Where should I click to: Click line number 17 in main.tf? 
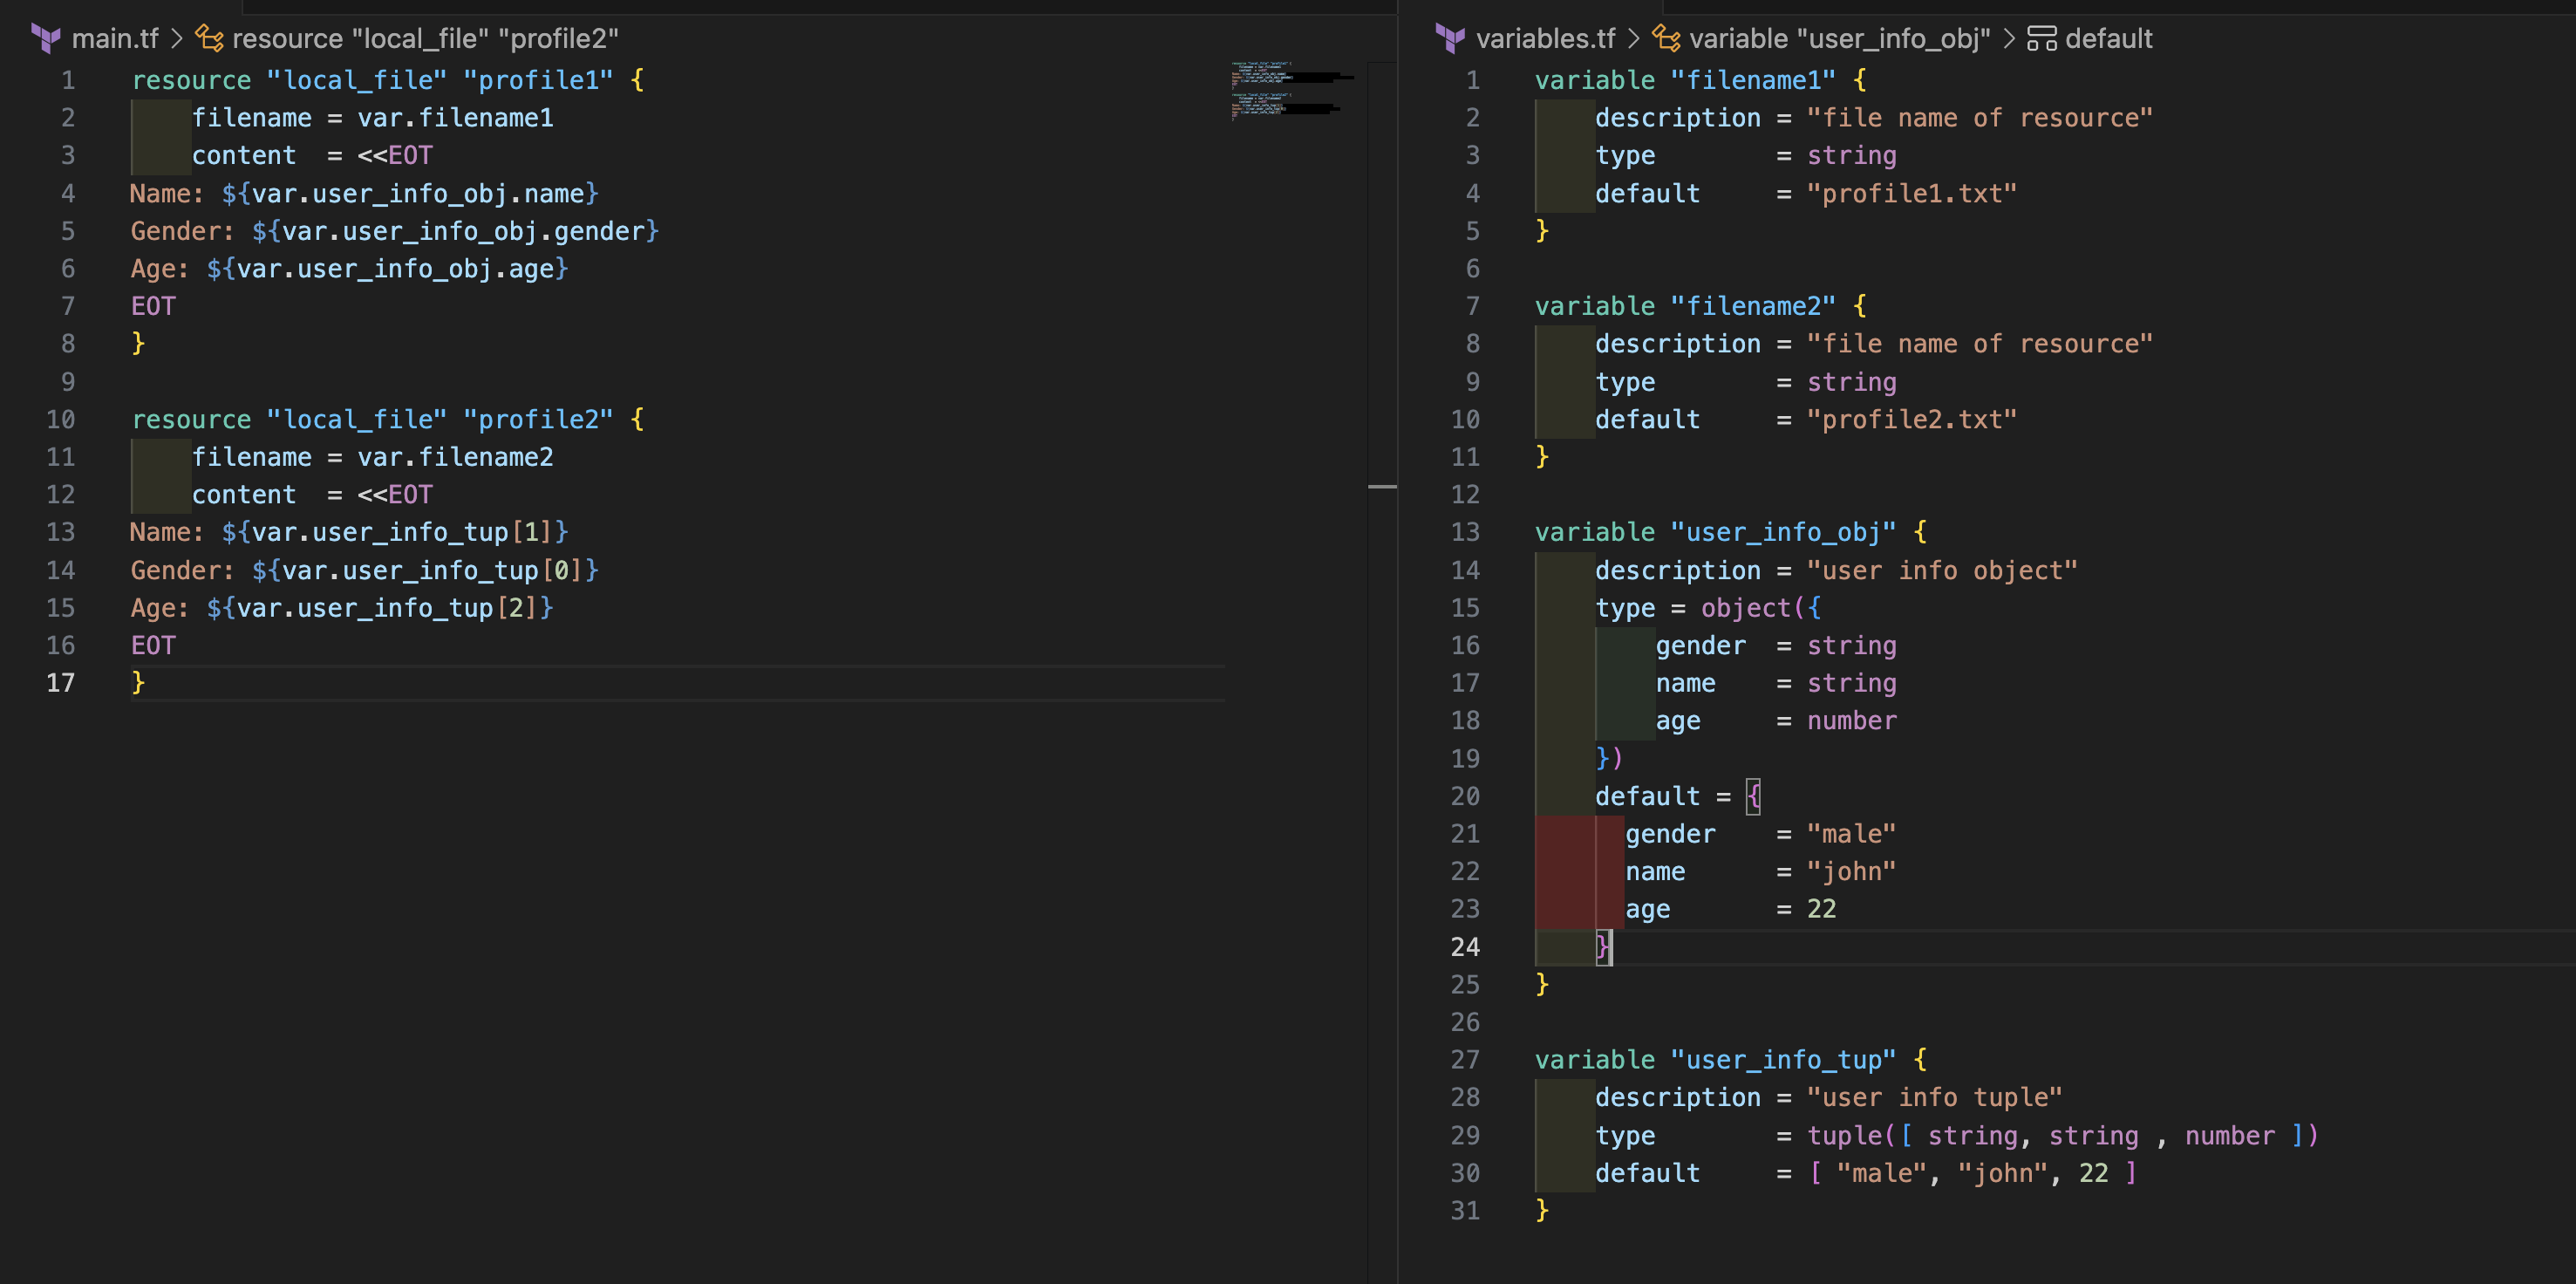61,683
